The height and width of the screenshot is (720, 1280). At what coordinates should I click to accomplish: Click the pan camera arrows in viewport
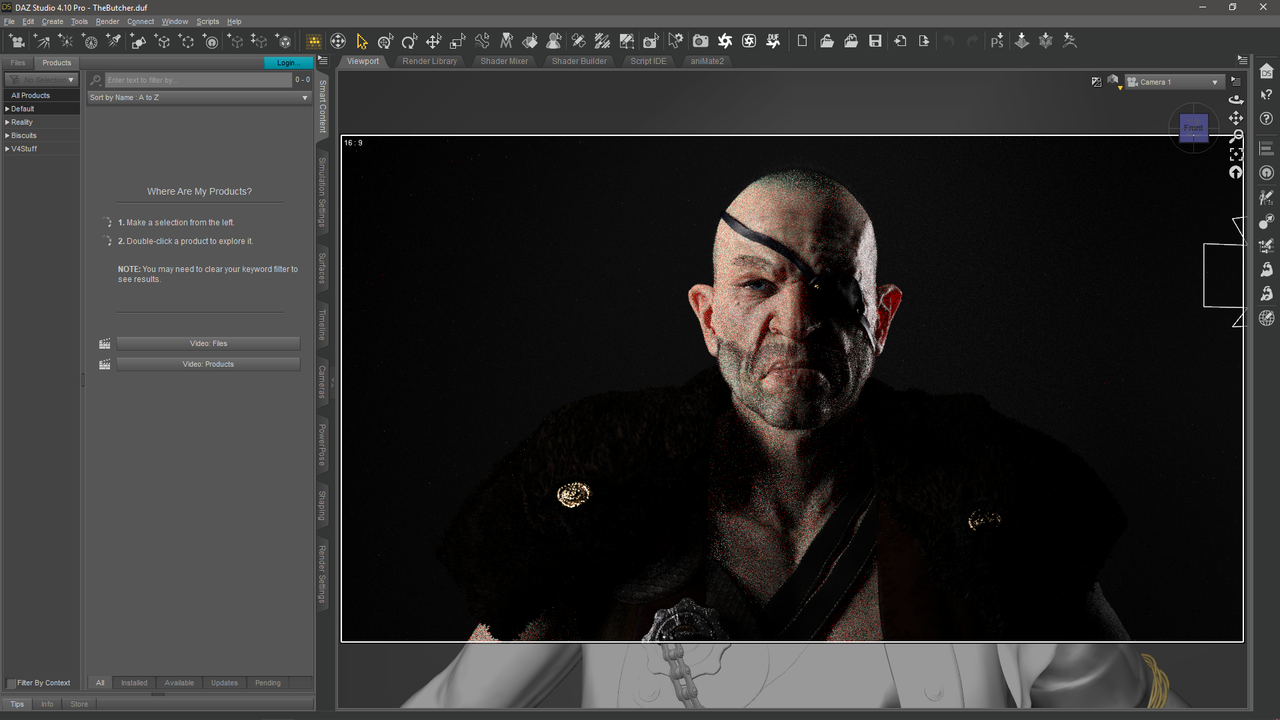coord(1236,118)
